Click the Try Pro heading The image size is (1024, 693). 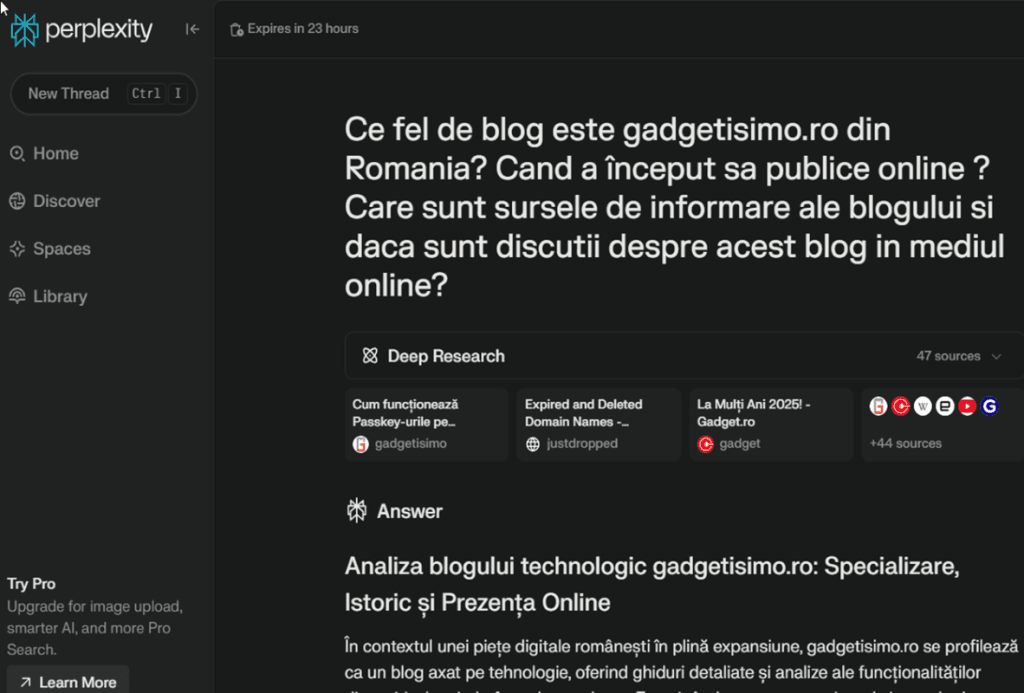[31, 583]
